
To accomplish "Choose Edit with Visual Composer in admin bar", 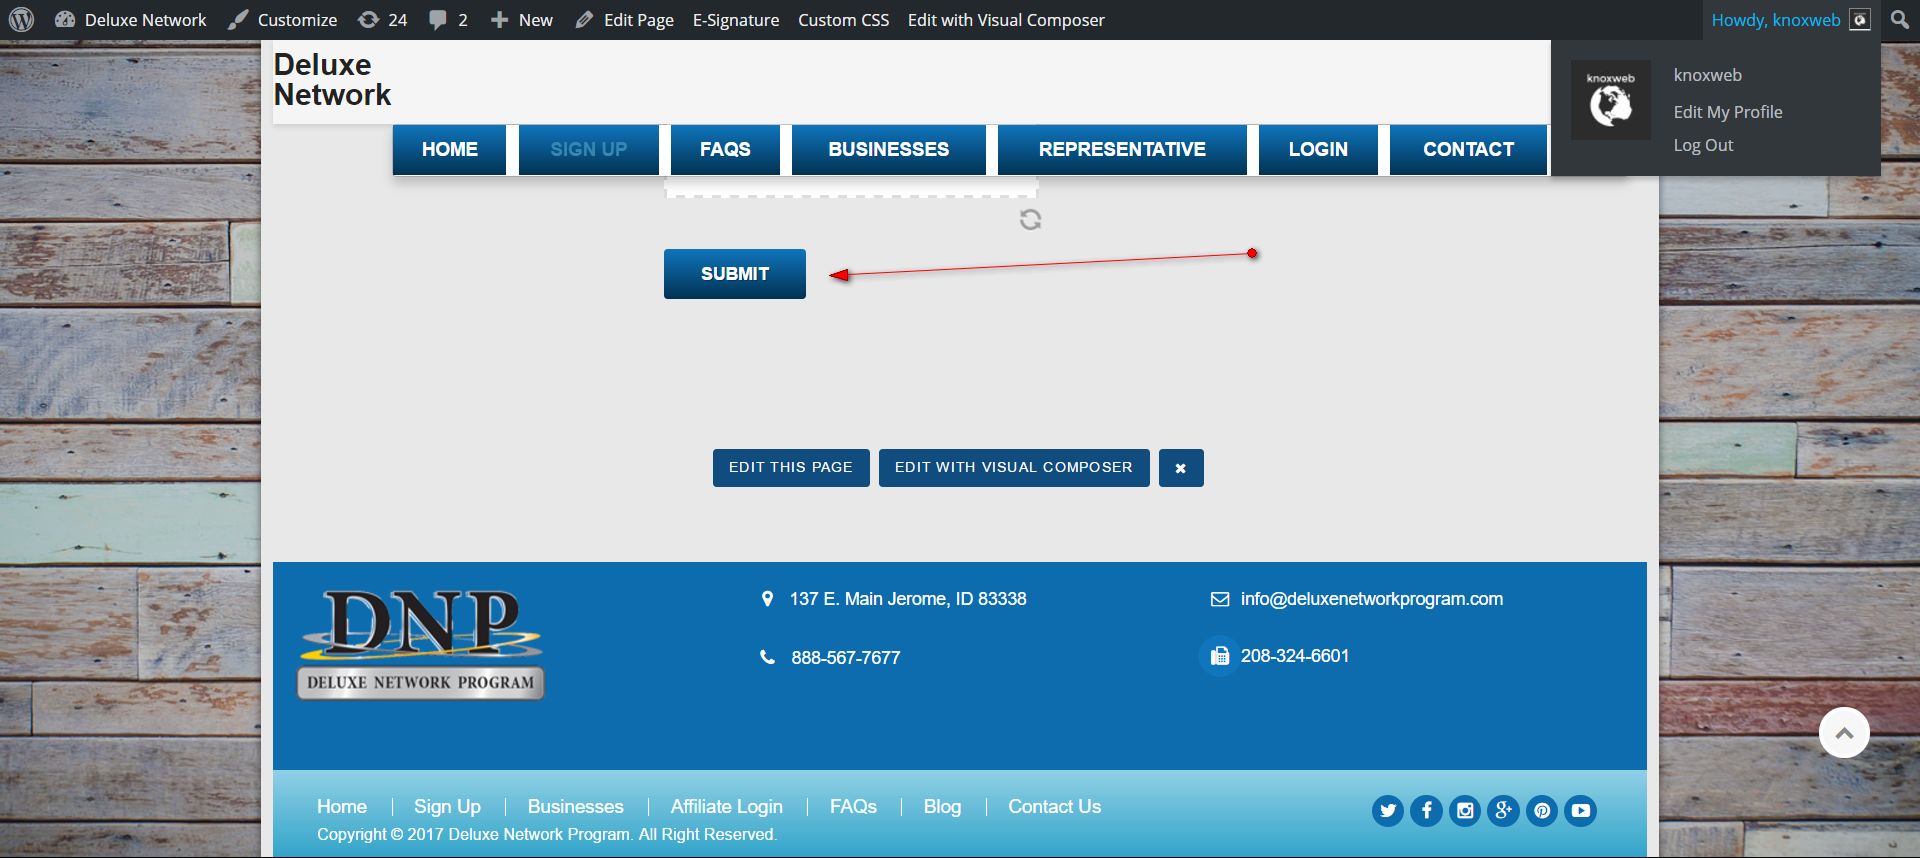I will [x=1006, y=20].
